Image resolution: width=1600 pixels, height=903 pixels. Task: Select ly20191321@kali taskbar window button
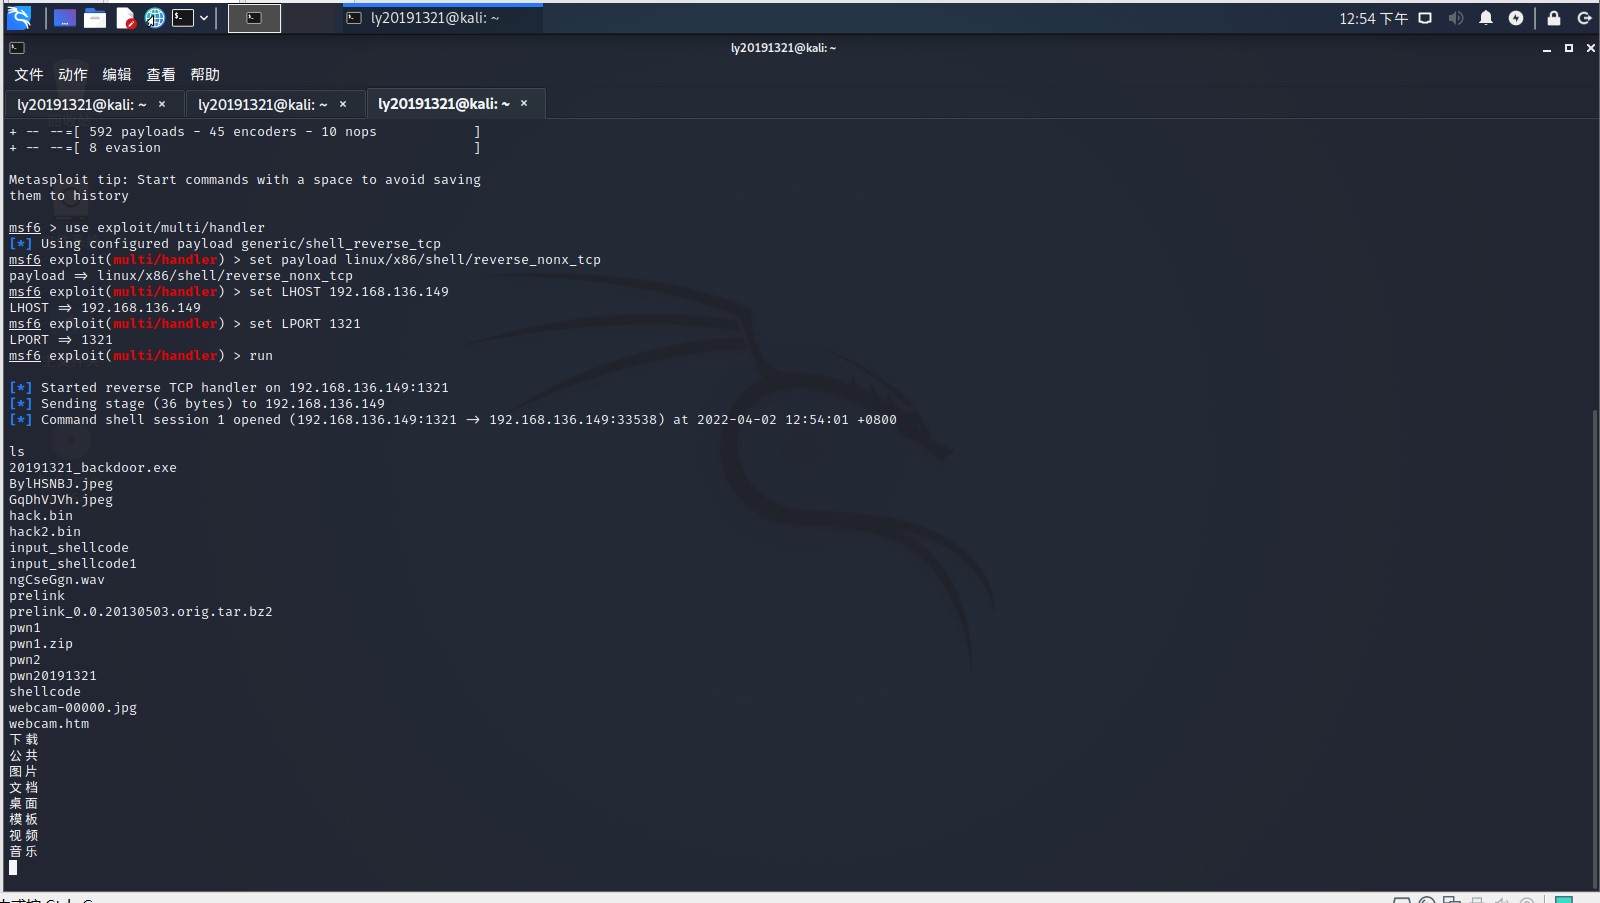pos(441,18)
